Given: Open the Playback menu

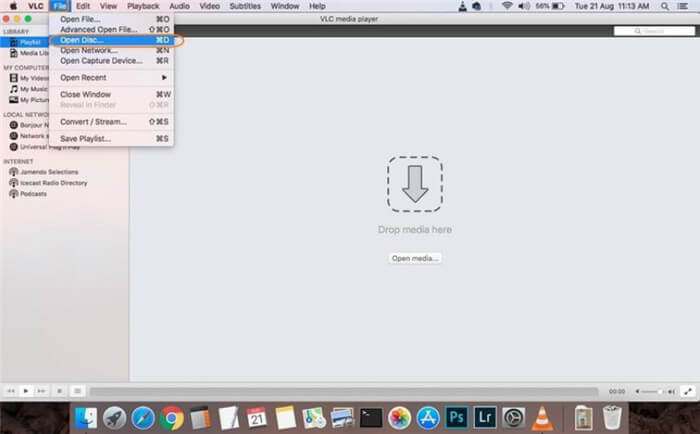Looking at the screenshot, I should [143, 6].
